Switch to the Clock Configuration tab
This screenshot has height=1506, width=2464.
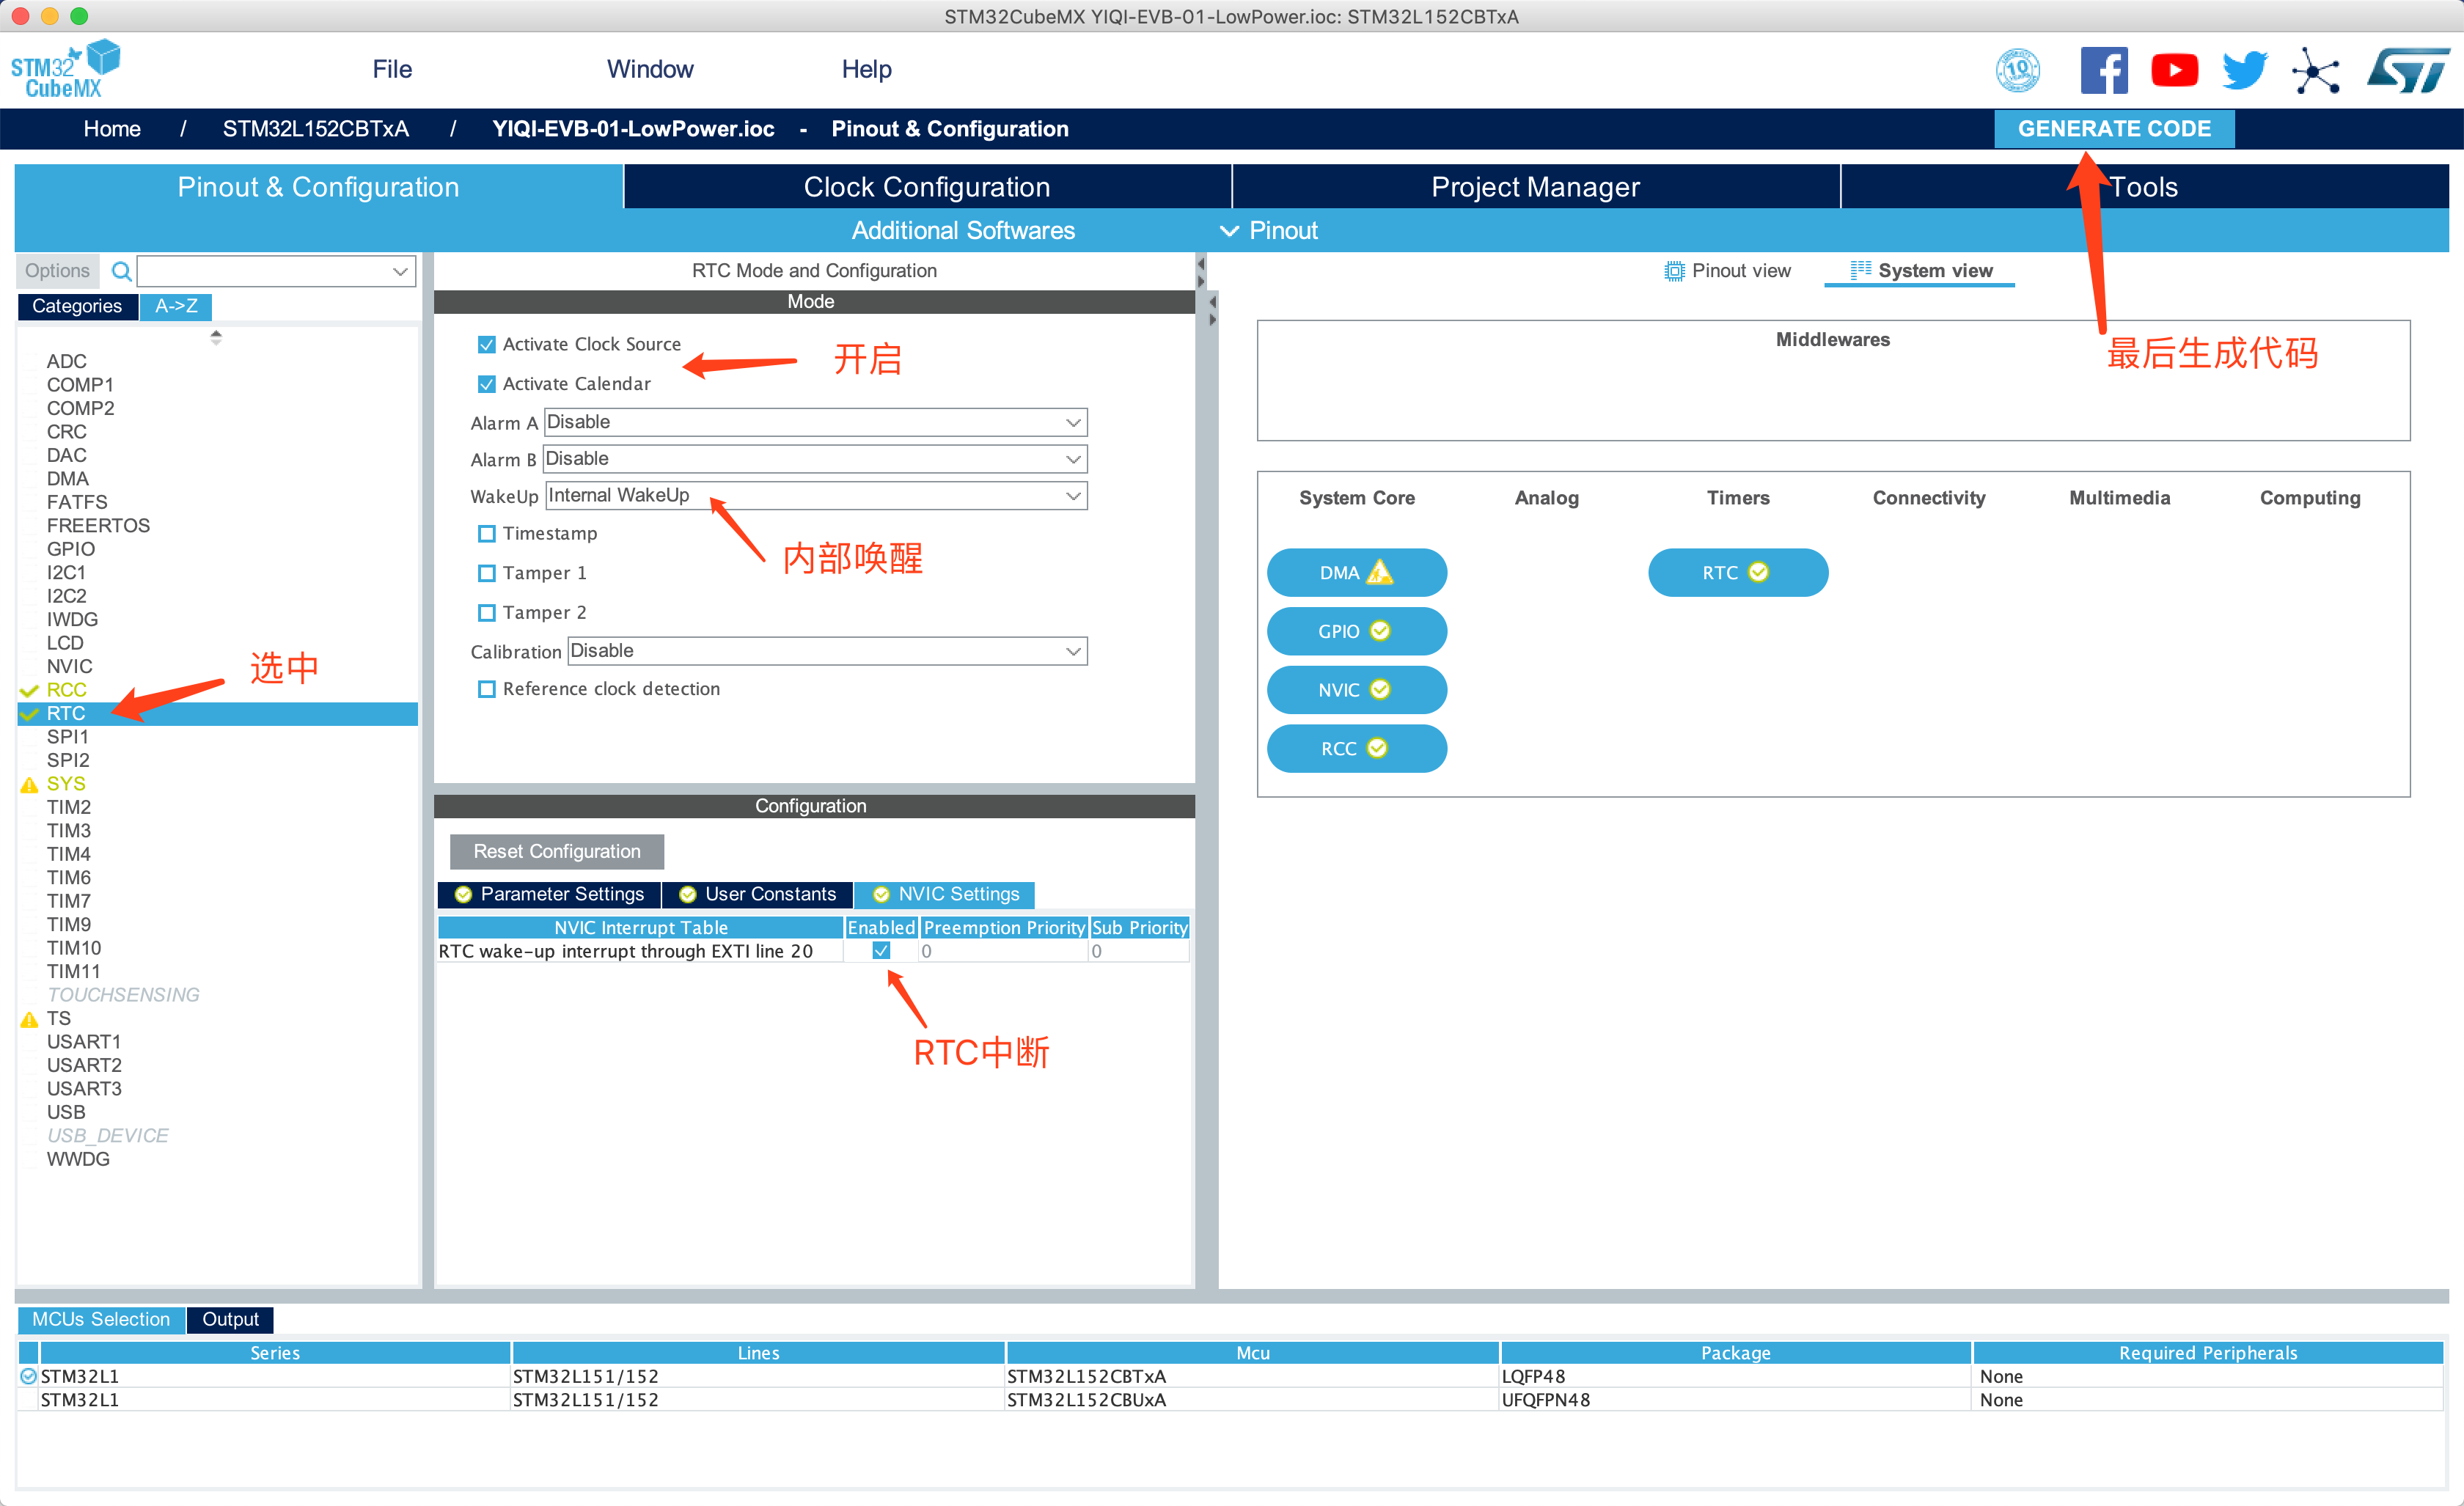927,187
